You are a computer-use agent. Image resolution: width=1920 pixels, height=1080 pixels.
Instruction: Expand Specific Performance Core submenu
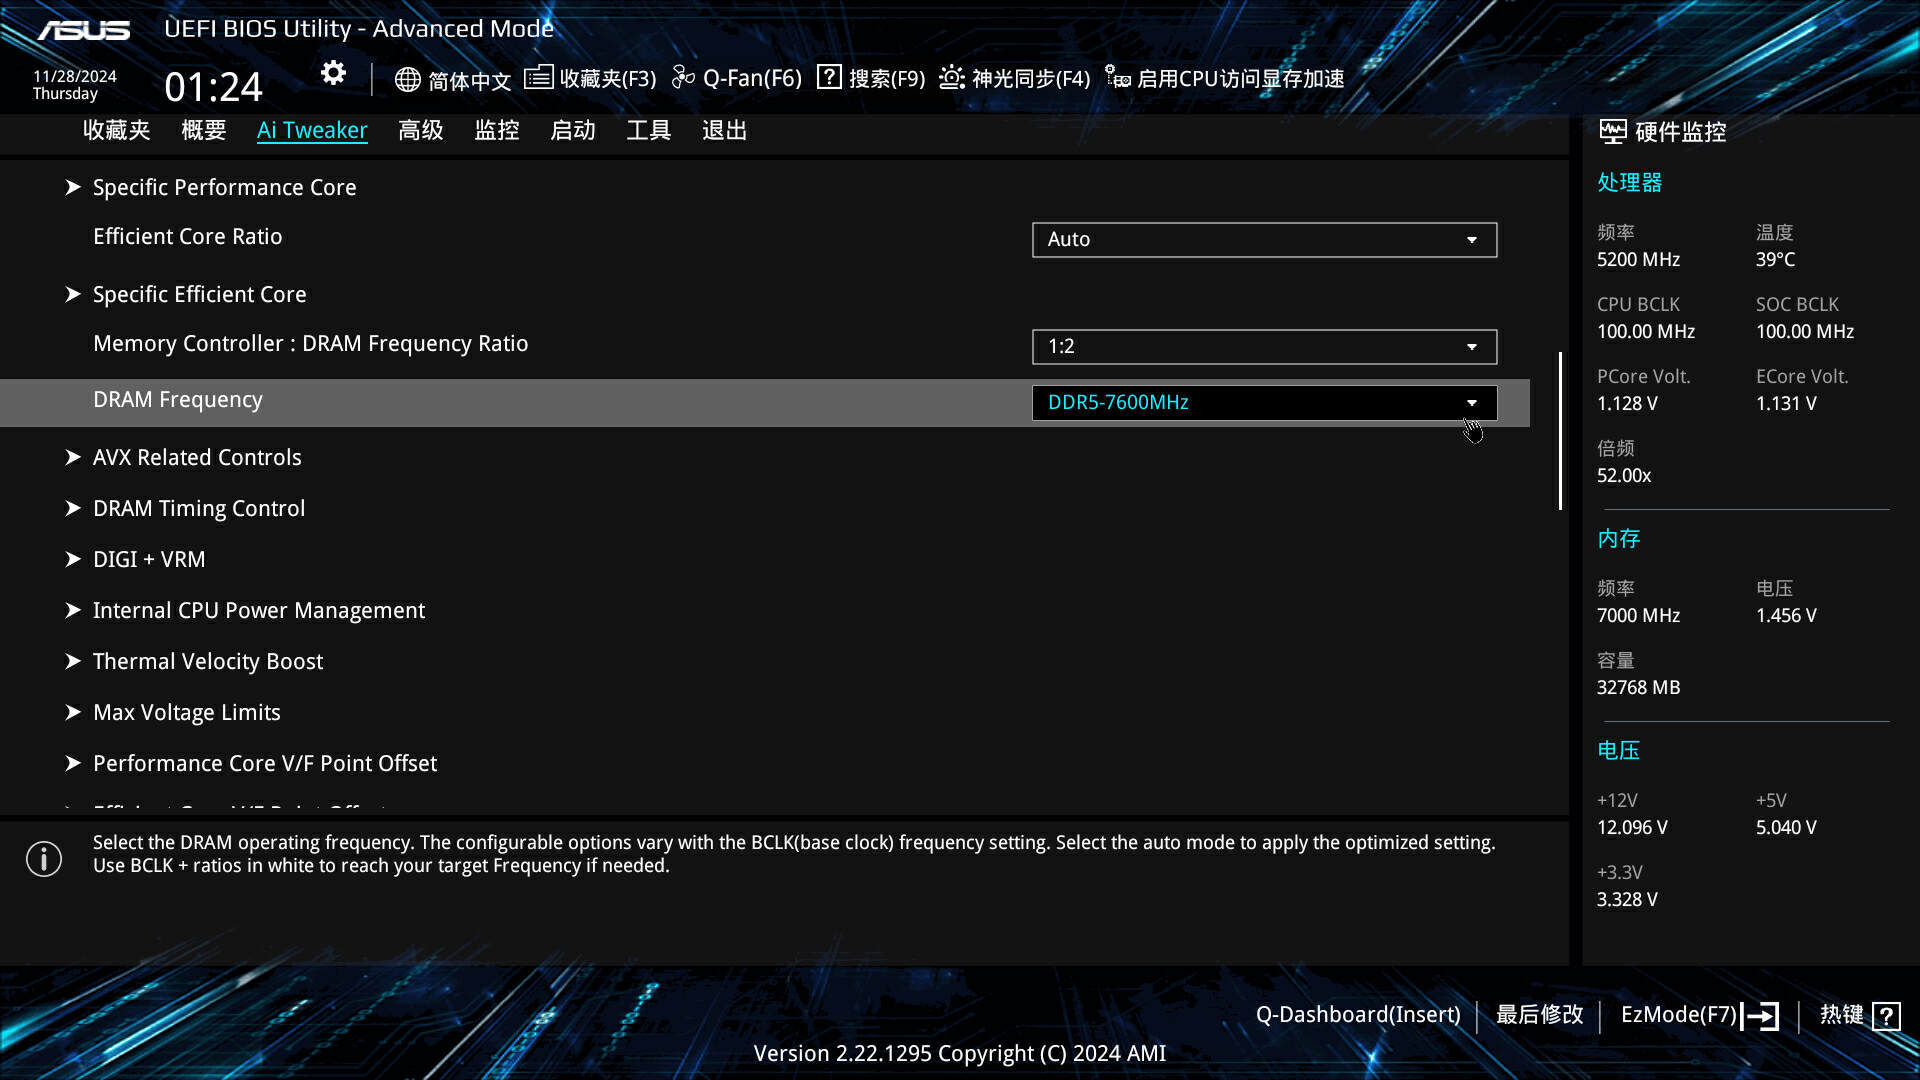tap(224, 187)
